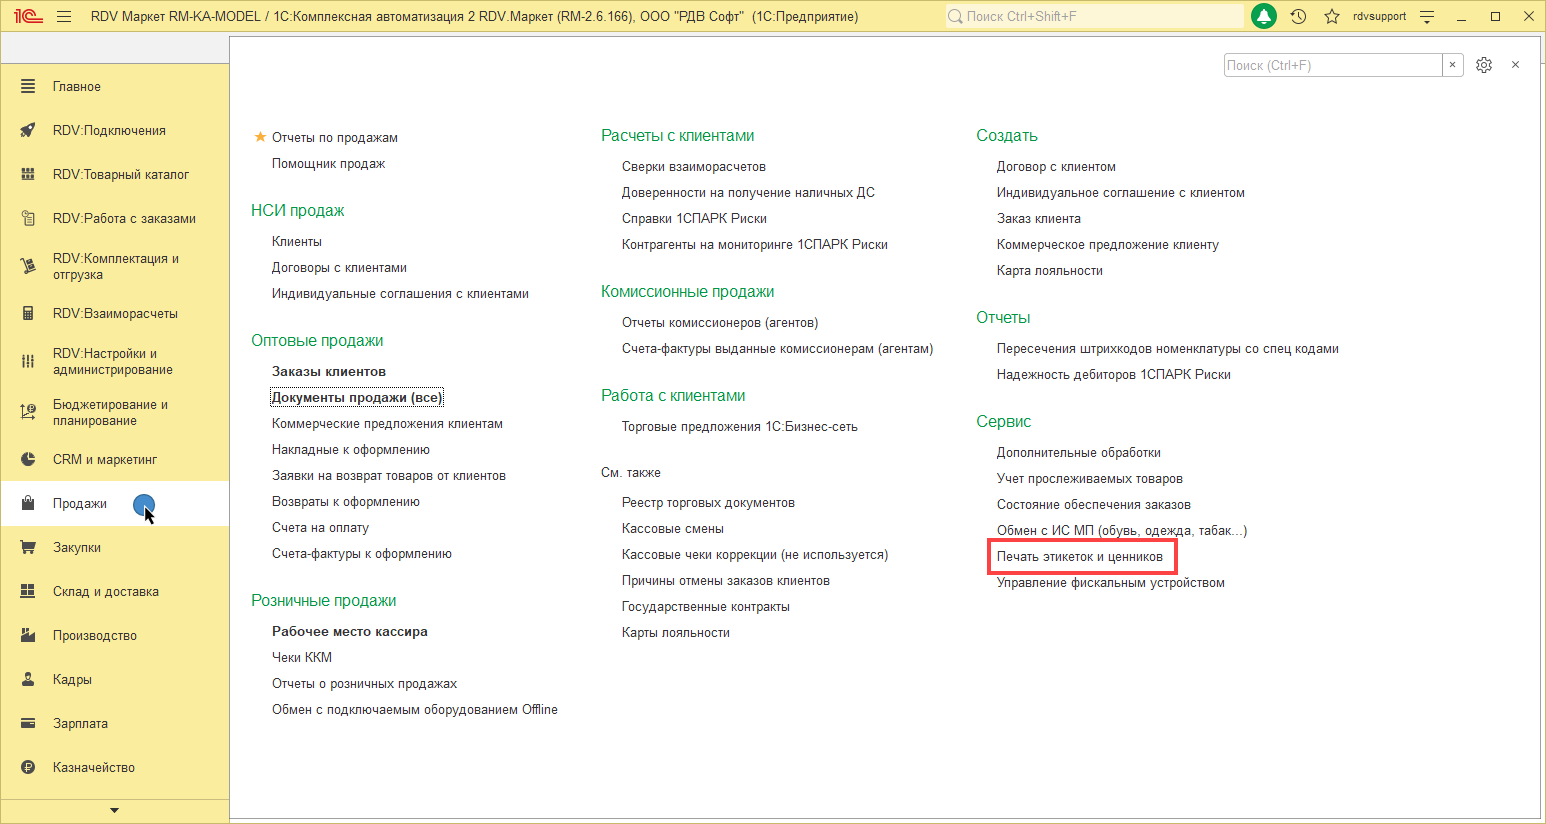Open Справки 1СПАРК Риски

[x=694, y=219]
